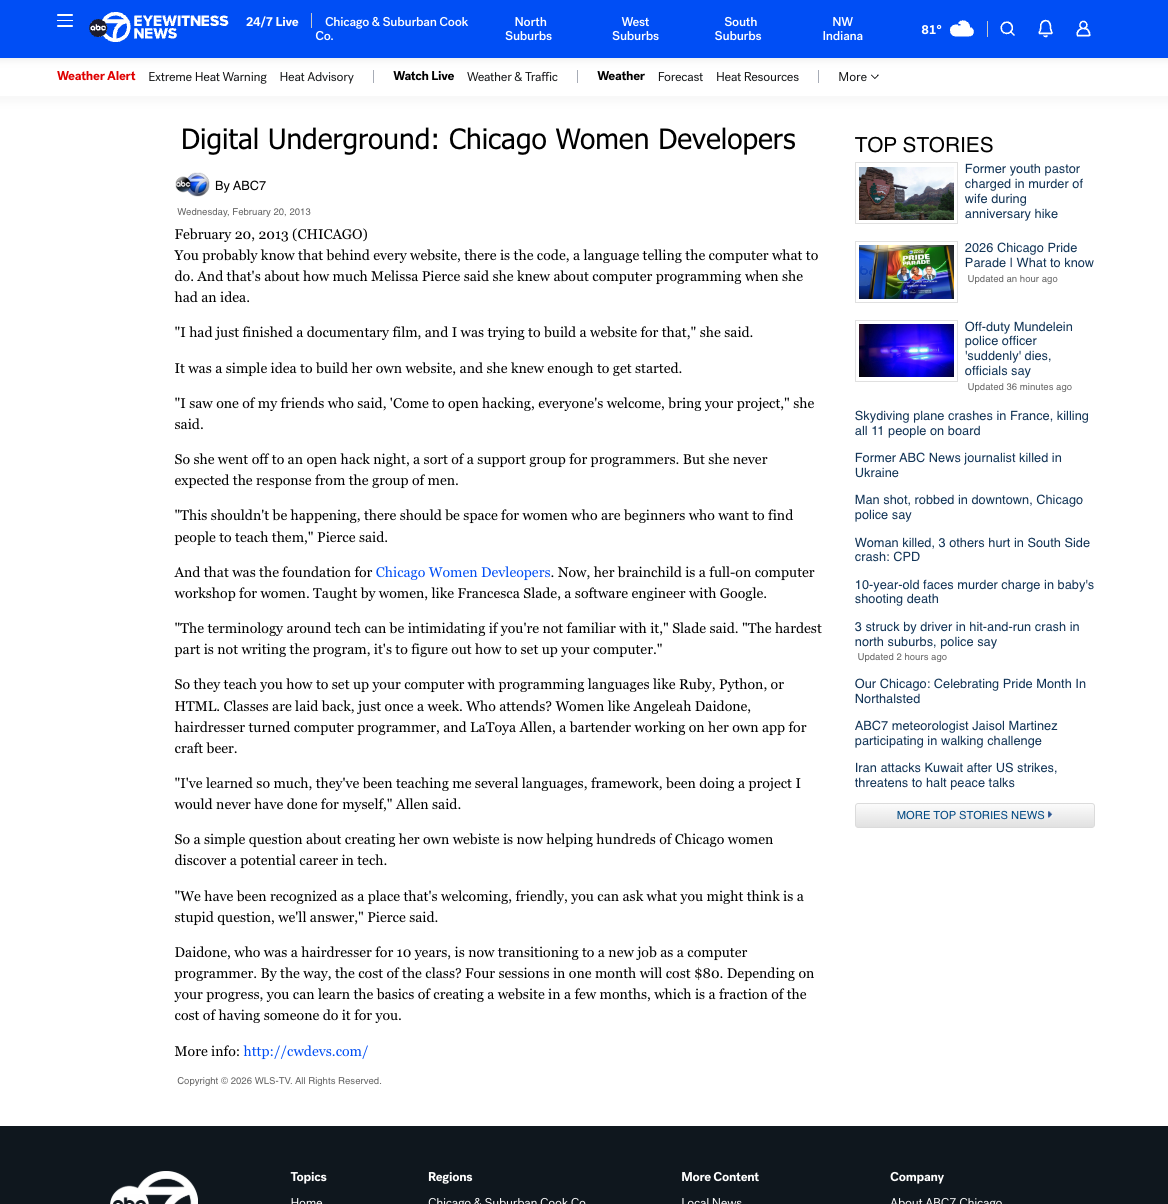This screenshot has width=1168, height=1204.
Task: Open Woman killed, 3 others hurt story
Action: (x=972, y=550)
